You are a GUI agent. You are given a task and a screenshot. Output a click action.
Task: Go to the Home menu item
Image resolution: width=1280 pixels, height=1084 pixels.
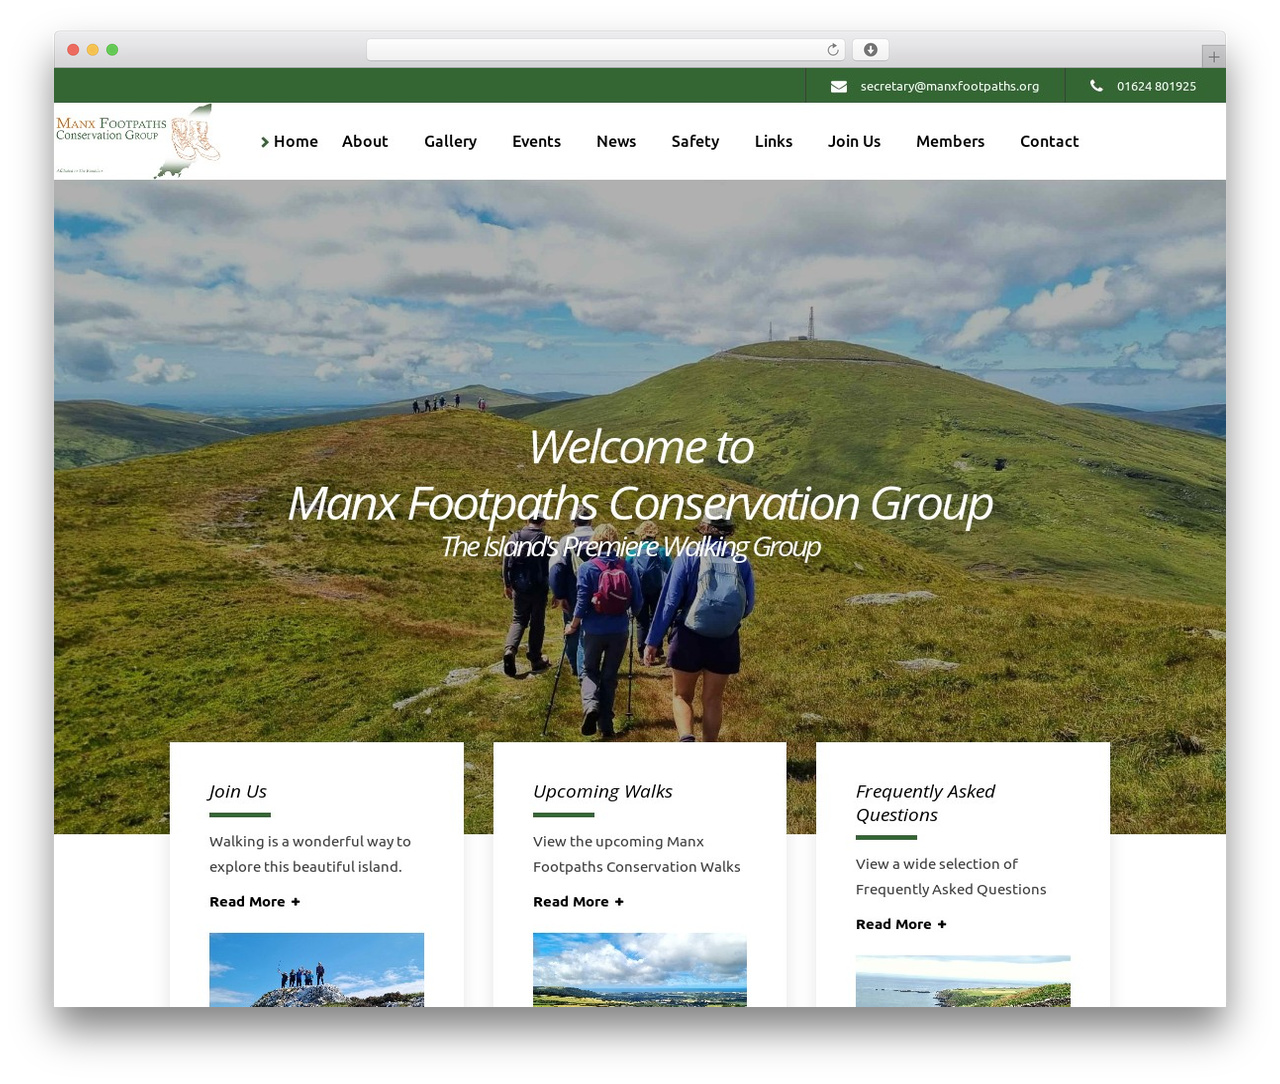(296, 141)
